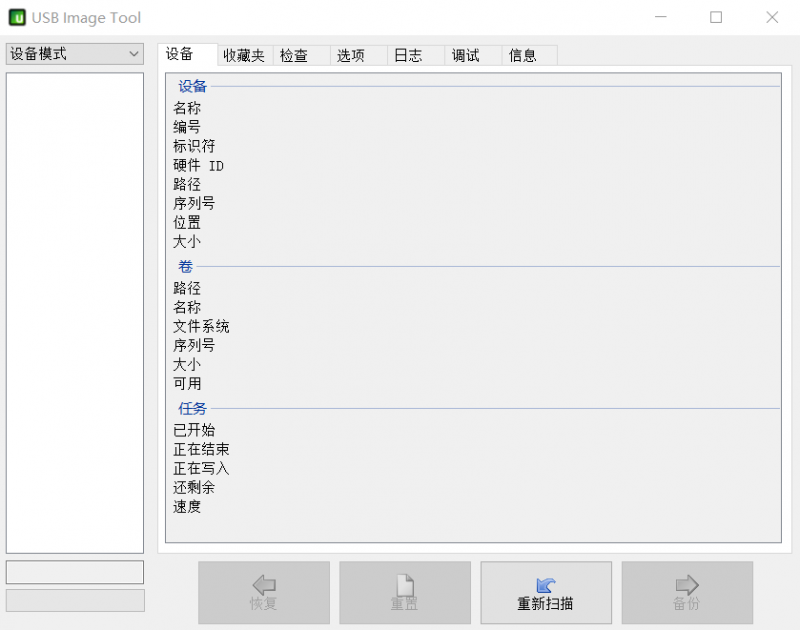Screen dimensions: 800x630
Task: Click the 备份 button
Action: (686, 592)
